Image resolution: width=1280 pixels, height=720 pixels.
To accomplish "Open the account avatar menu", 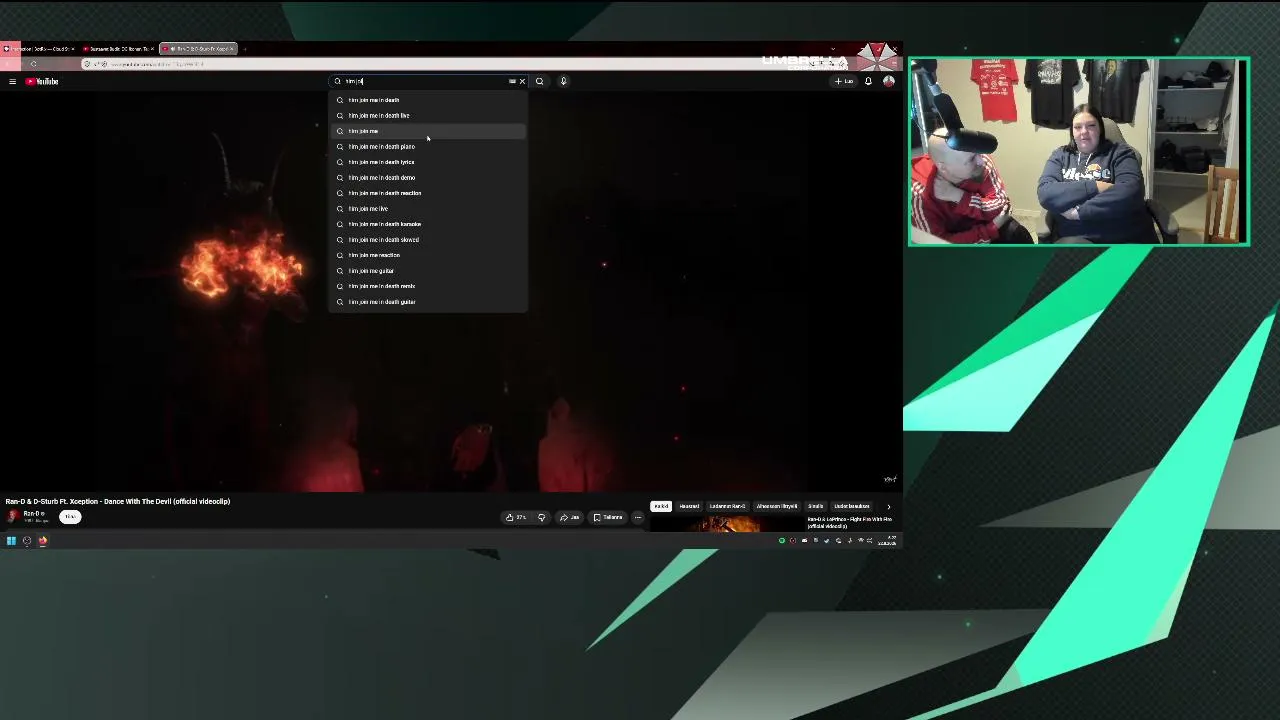I will coord(888,81).
